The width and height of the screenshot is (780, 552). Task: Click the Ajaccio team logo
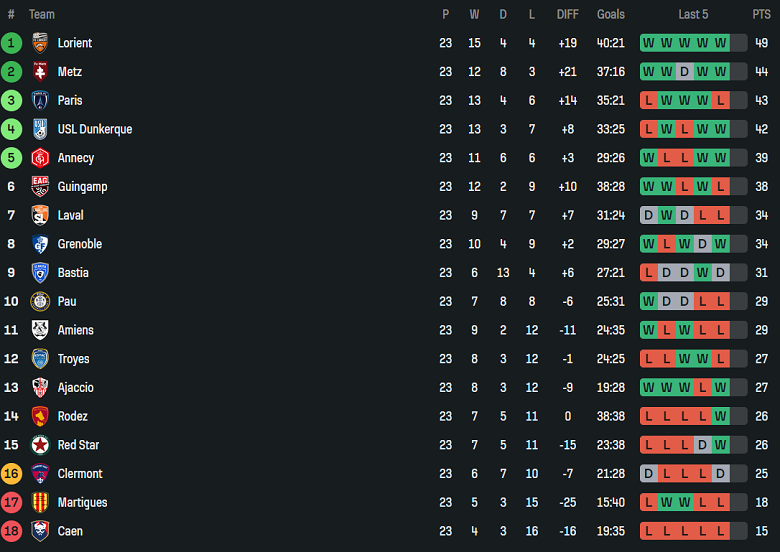[x=40, y=388]
